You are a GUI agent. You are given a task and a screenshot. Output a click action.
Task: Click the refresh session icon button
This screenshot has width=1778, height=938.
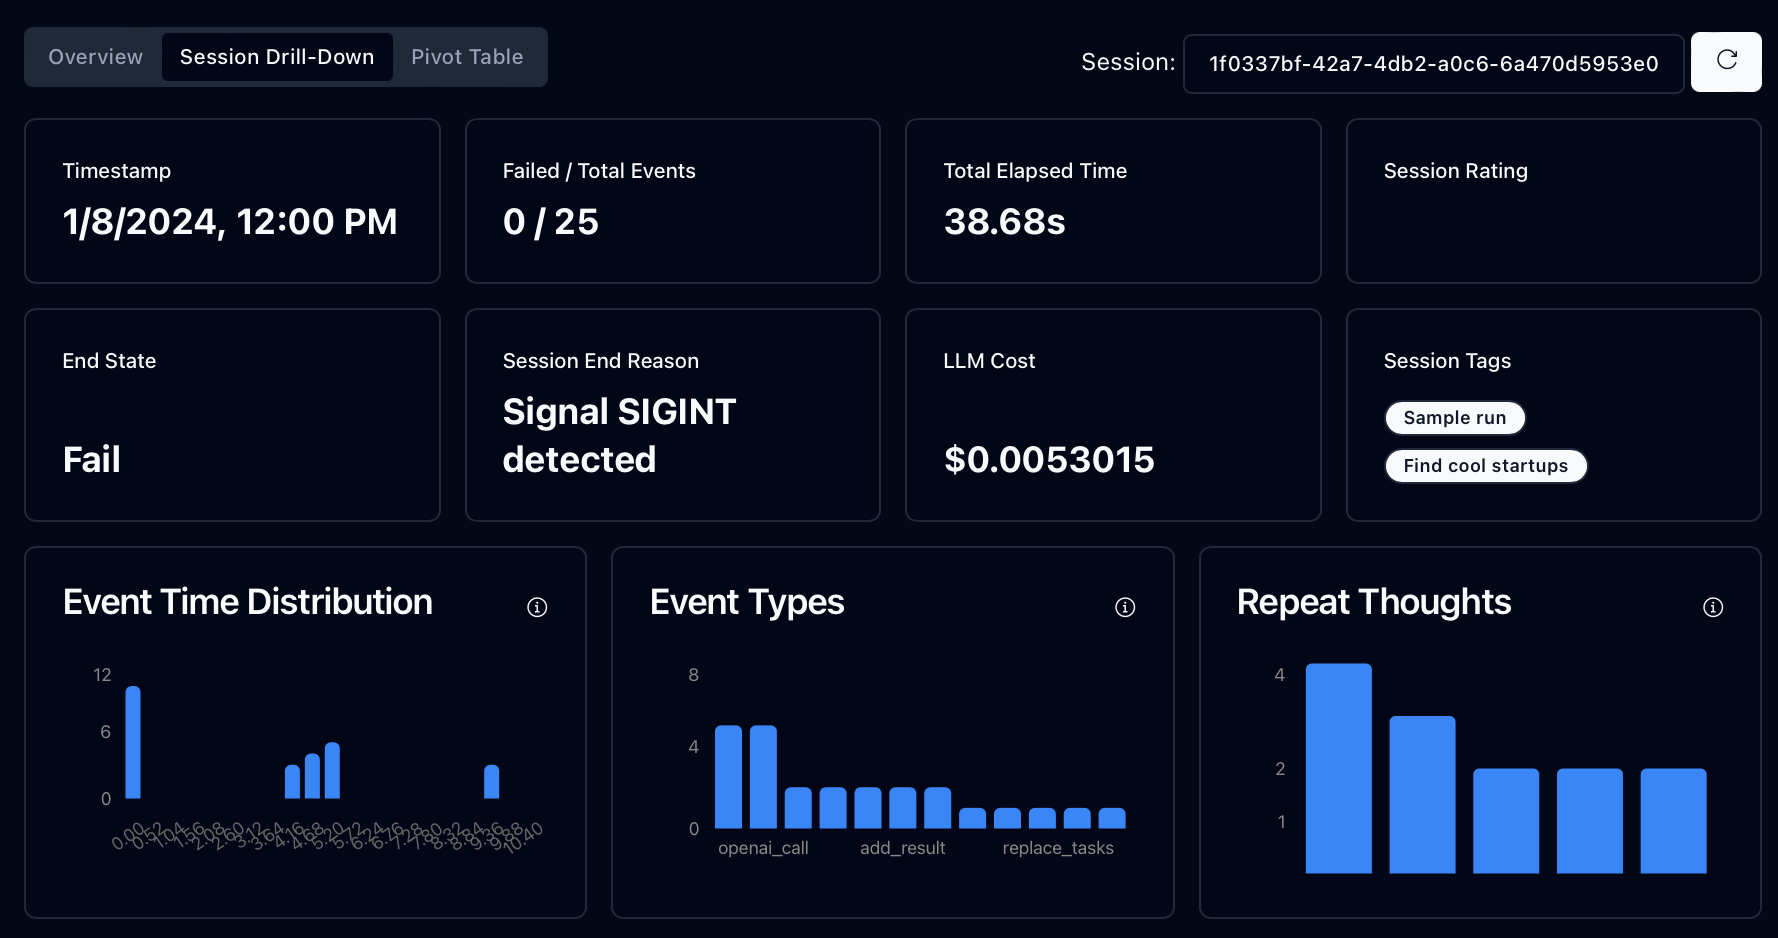click(x=1725, y=61)
